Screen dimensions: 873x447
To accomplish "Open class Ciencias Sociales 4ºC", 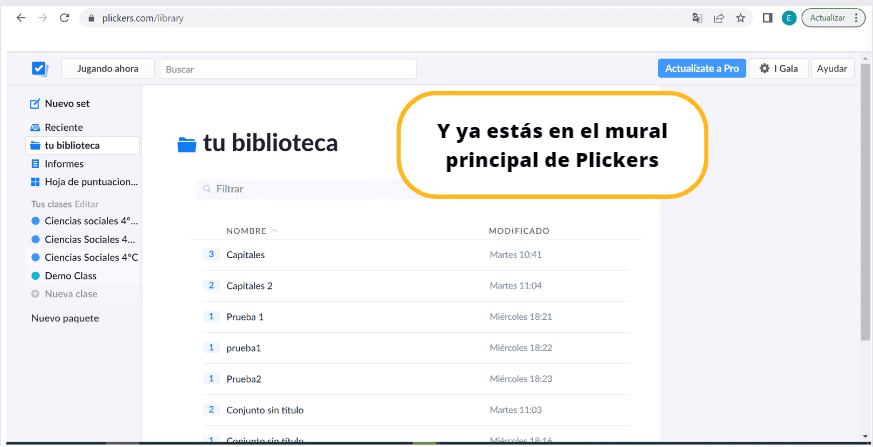I will (91, 257).
